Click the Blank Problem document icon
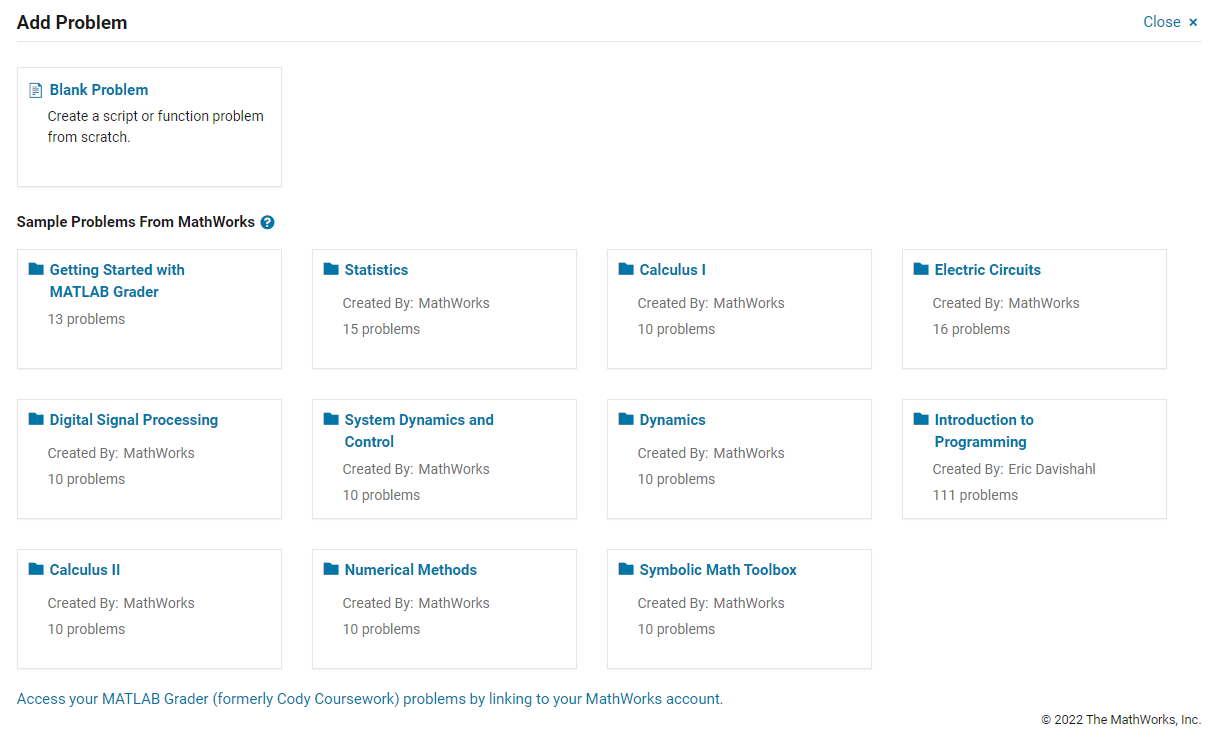This screenshot has width=1219, height=754. pyautogui.click(x=36, y=90)
